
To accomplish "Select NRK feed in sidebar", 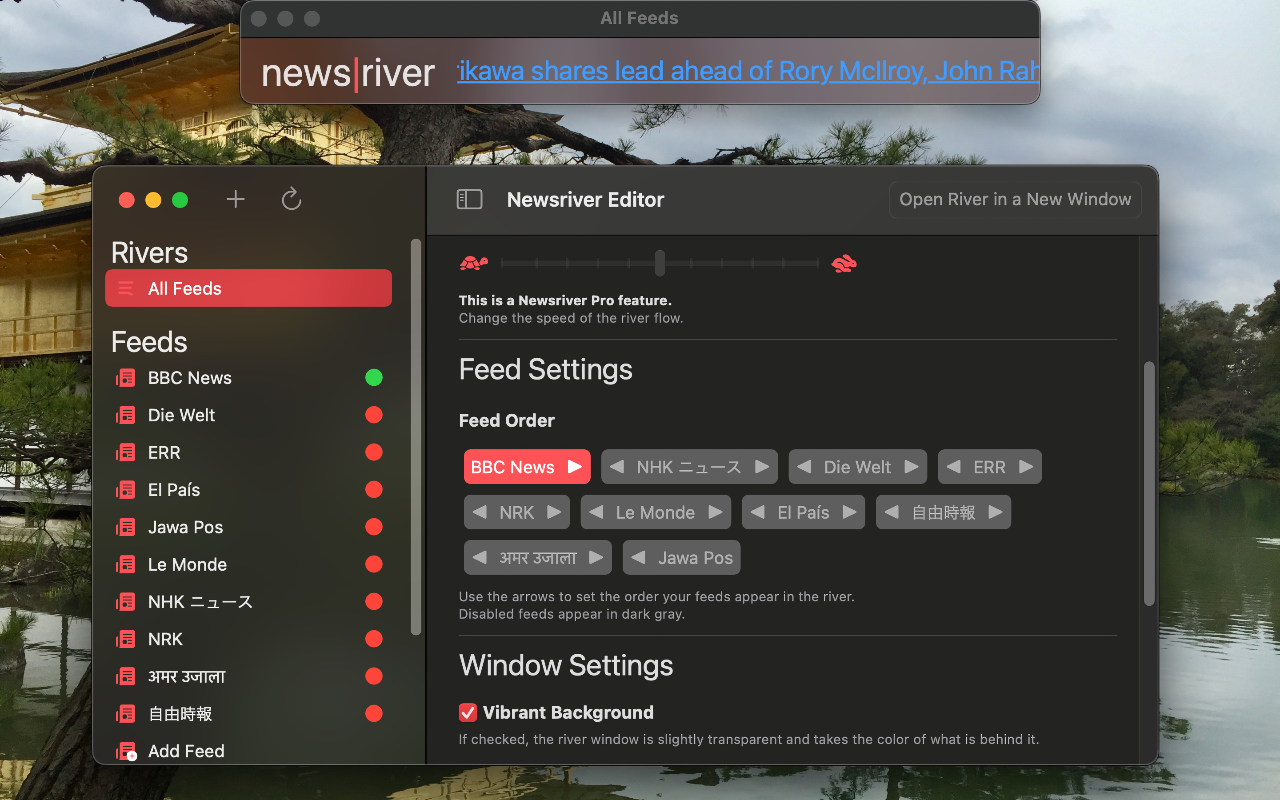I will click(x=248, y=639).
